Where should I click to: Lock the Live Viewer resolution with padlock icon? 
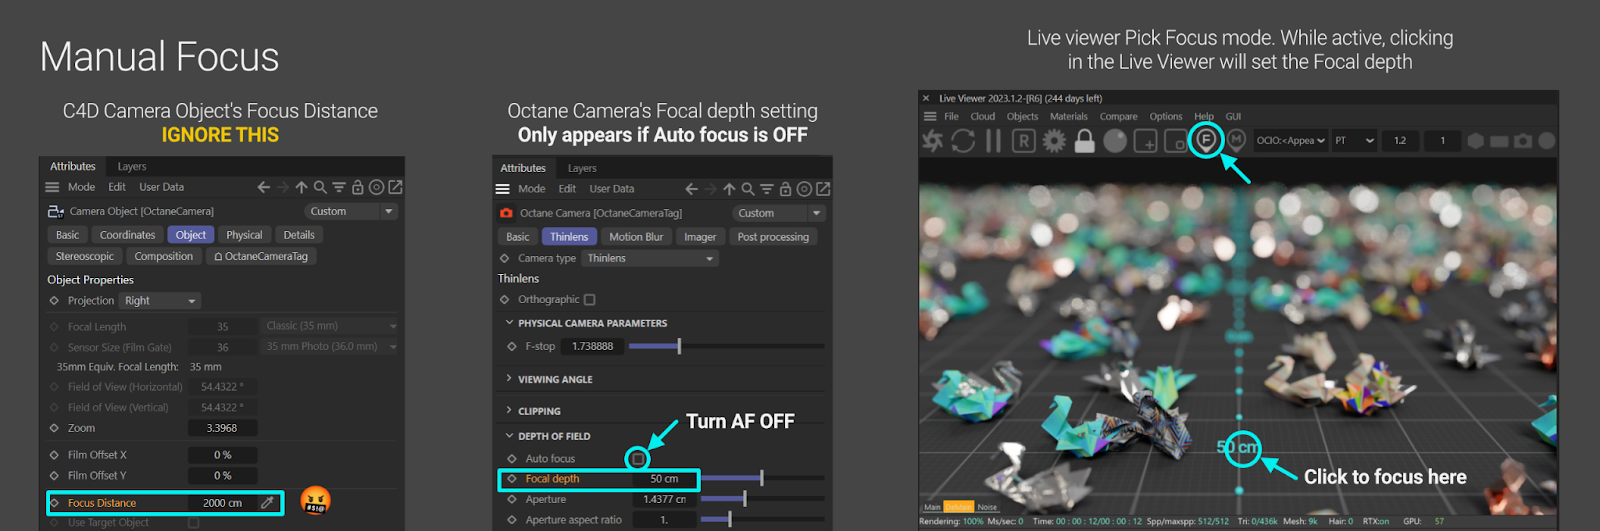[1084, 141]
